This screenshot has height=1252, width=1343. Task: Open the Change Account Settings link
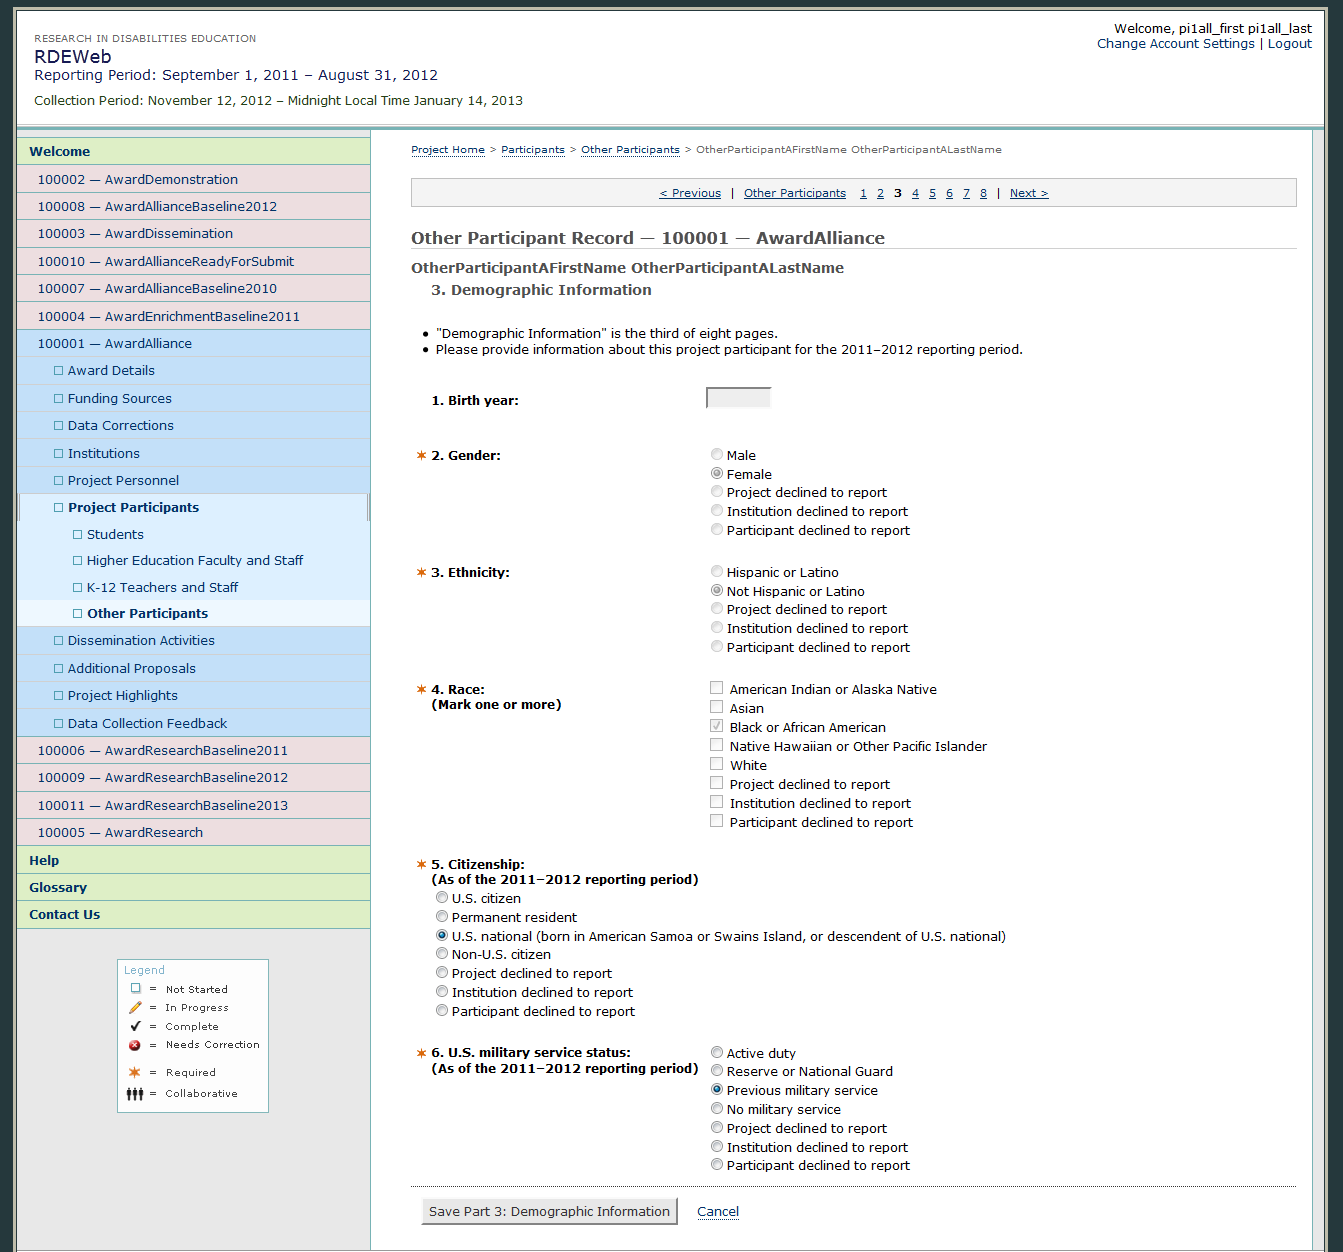click(x=1175, y=44)
